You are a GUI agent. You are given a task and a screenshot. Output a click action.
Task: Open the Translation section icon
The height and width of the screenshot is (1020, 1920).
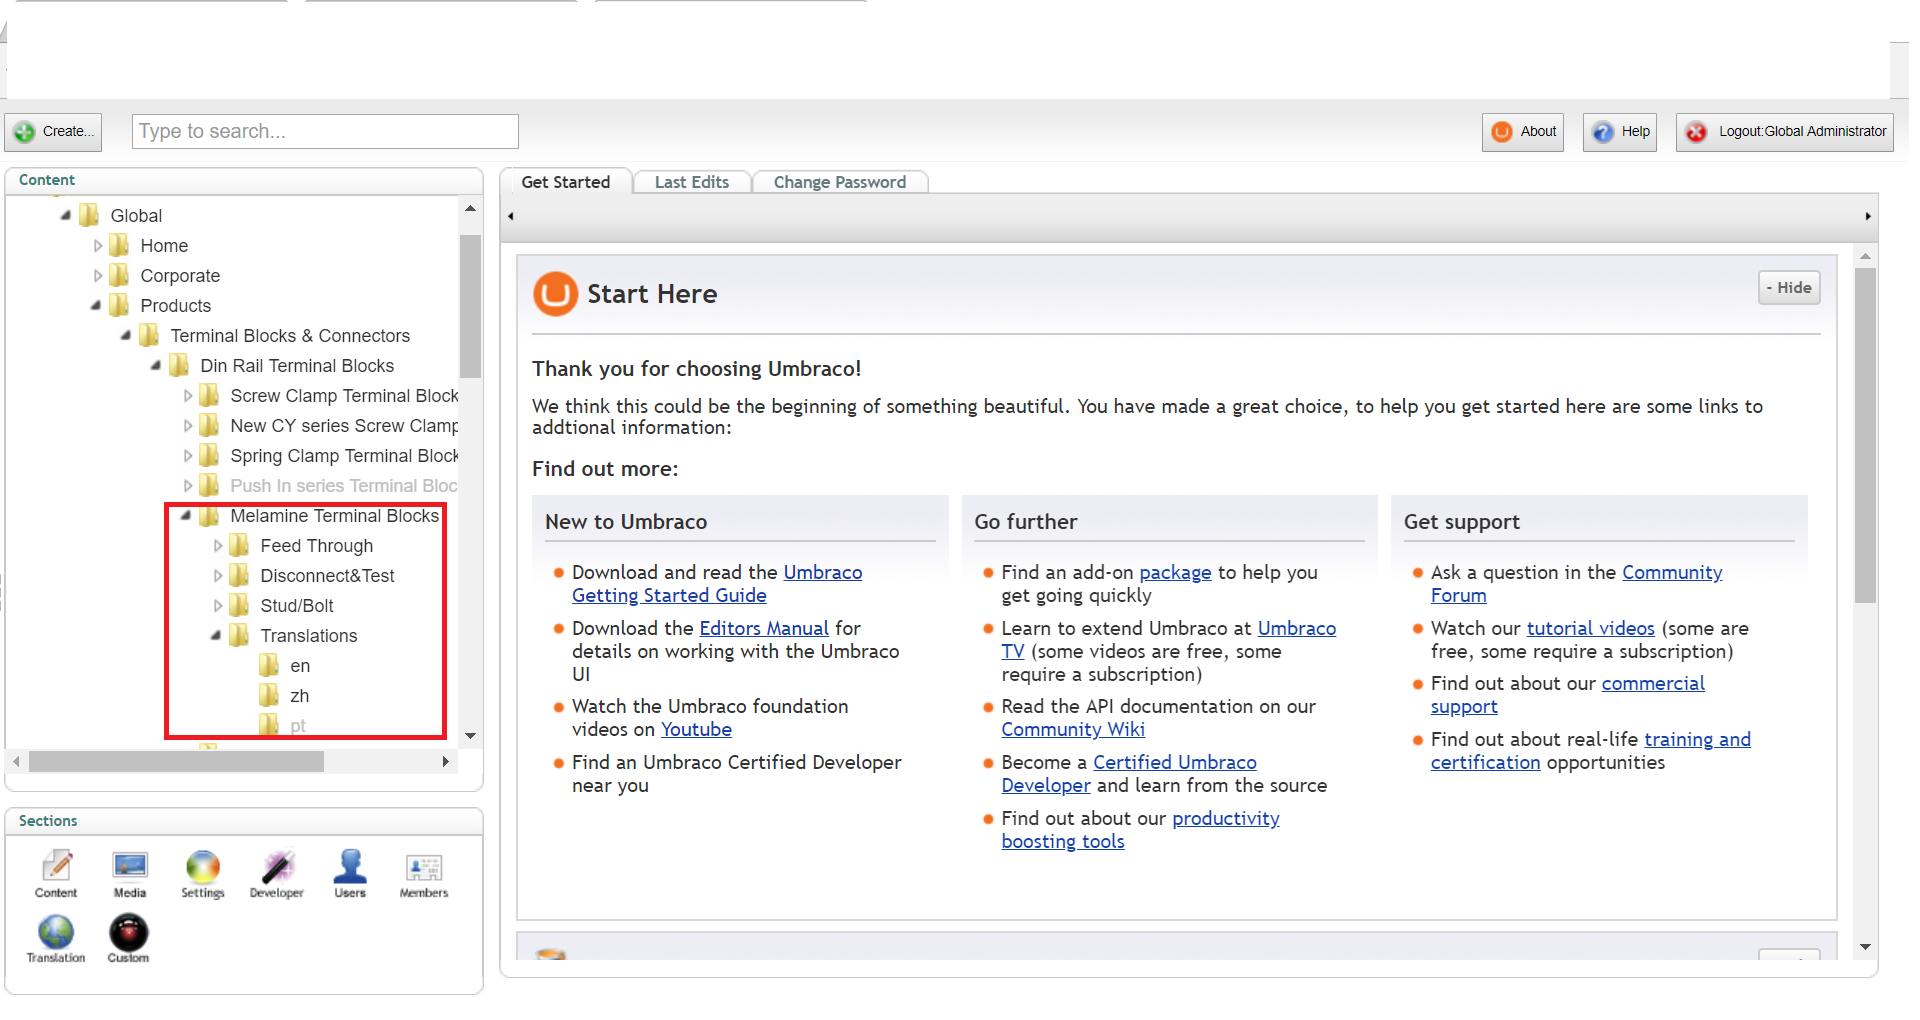click(56, 938)
